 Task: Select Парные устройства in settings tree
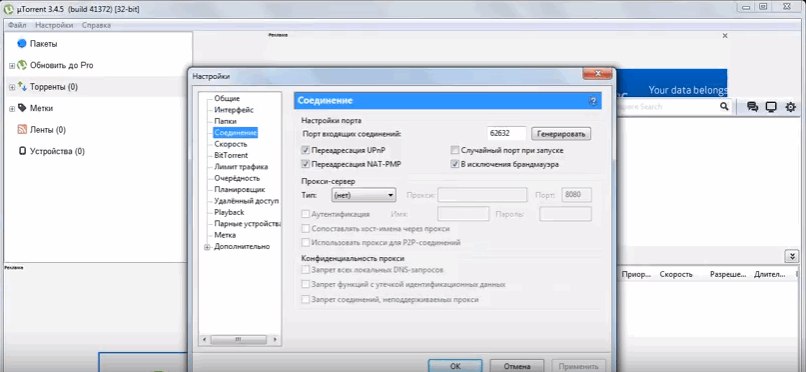pyautogui.click(x=247, y=224)
